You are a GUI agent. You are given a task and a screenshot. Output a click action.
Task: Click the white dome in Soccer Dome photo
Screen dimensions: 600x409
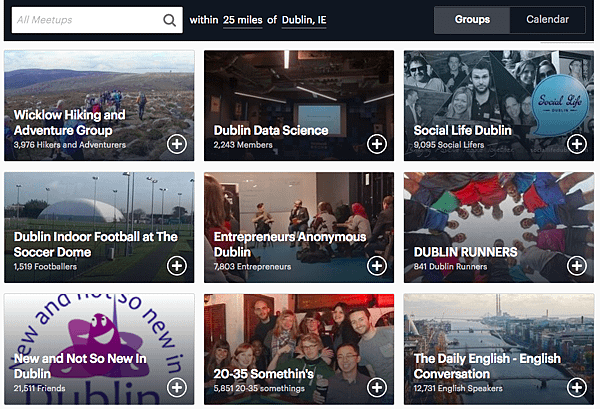[x=82, y=210]
